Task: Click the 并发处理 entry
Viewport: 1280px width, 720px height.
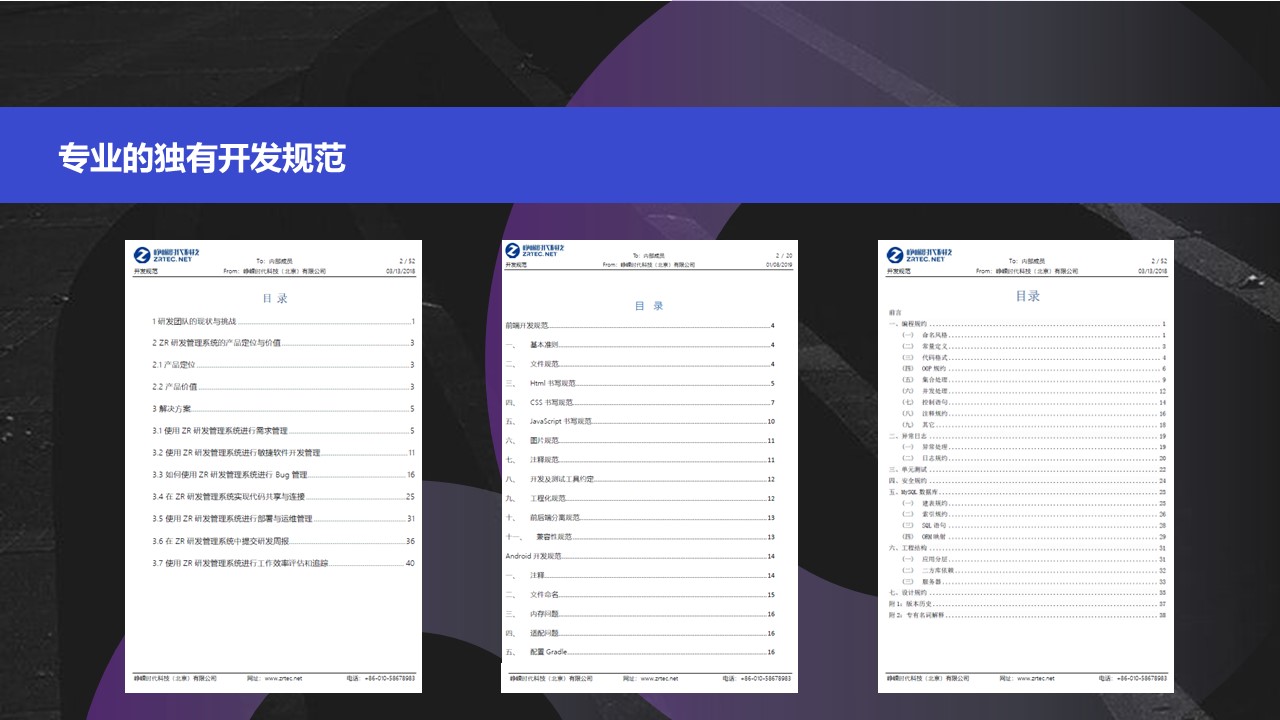Action: coord(1034,391)
